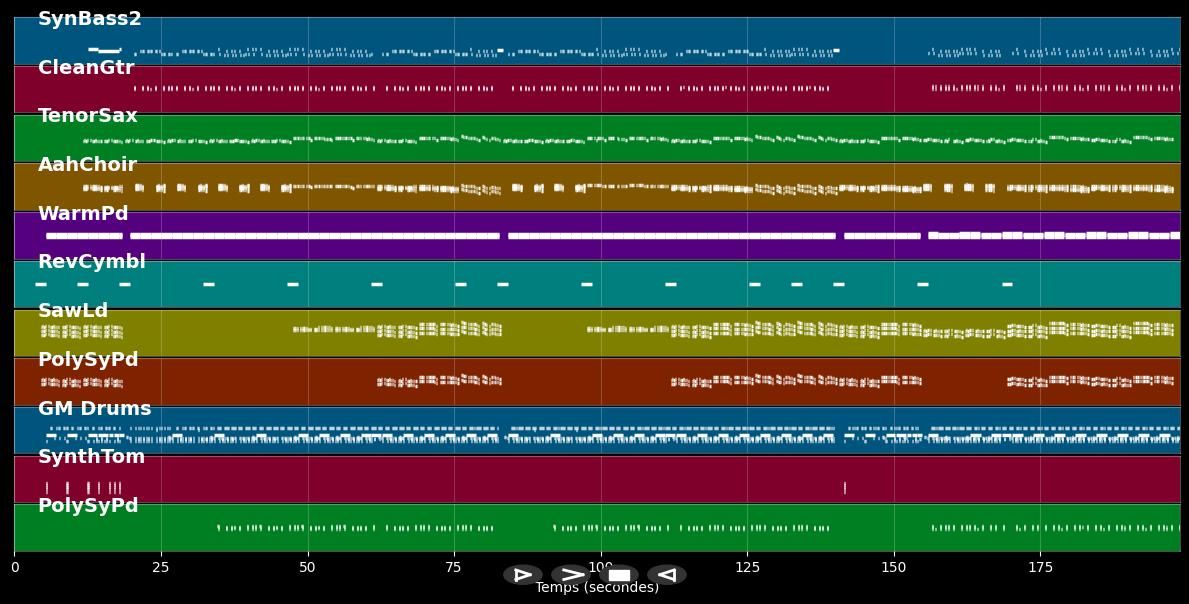Click the SynthTom track name
The height and width of the screenshot is (604, 1189).
(x=91, y=457)
